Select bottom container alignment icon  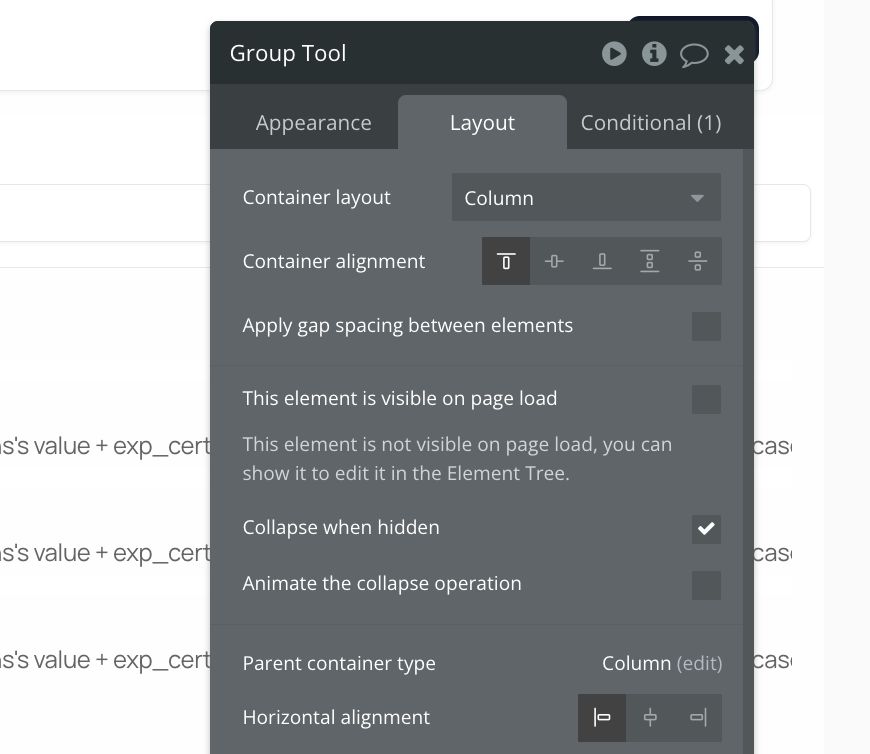click(x=602, y=261)
